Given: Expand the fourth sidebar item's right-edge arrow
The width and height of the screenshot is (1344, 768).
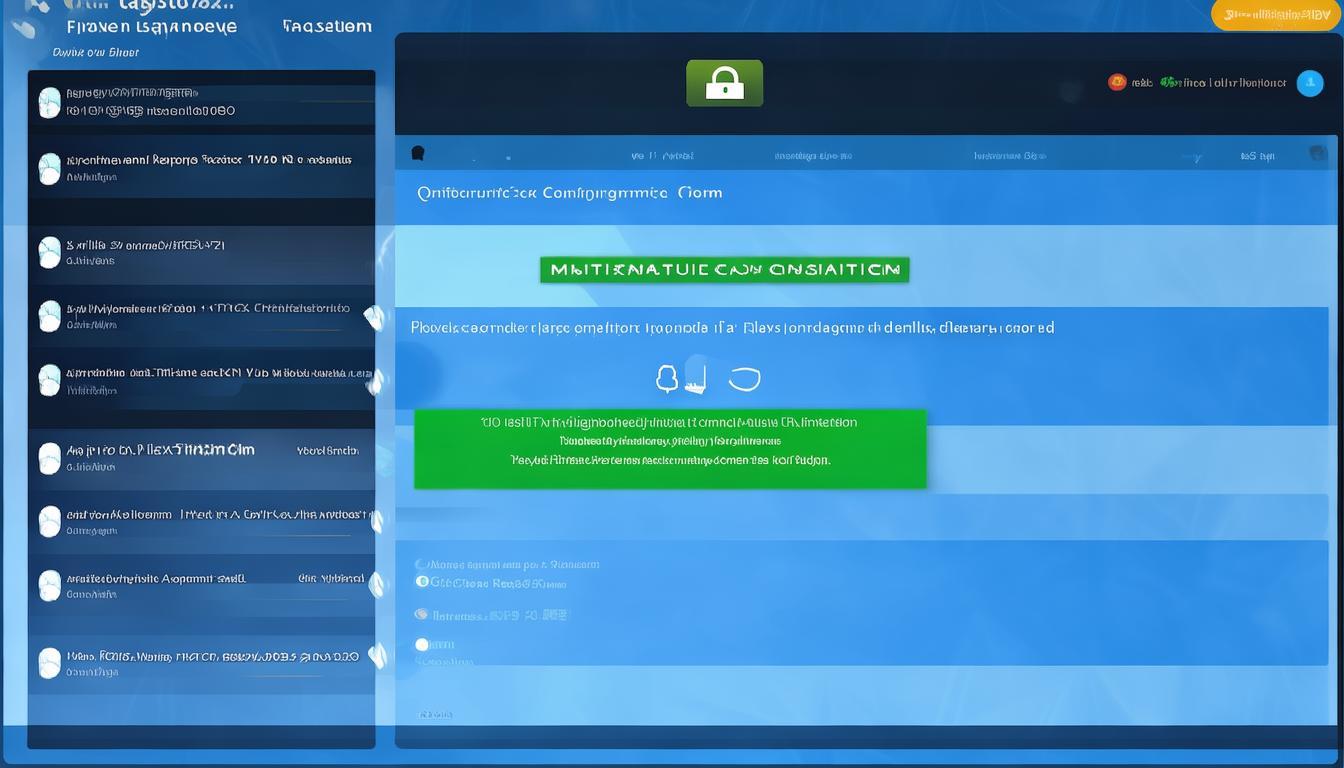Looking at the screenshot, I should tap(374, 317).
